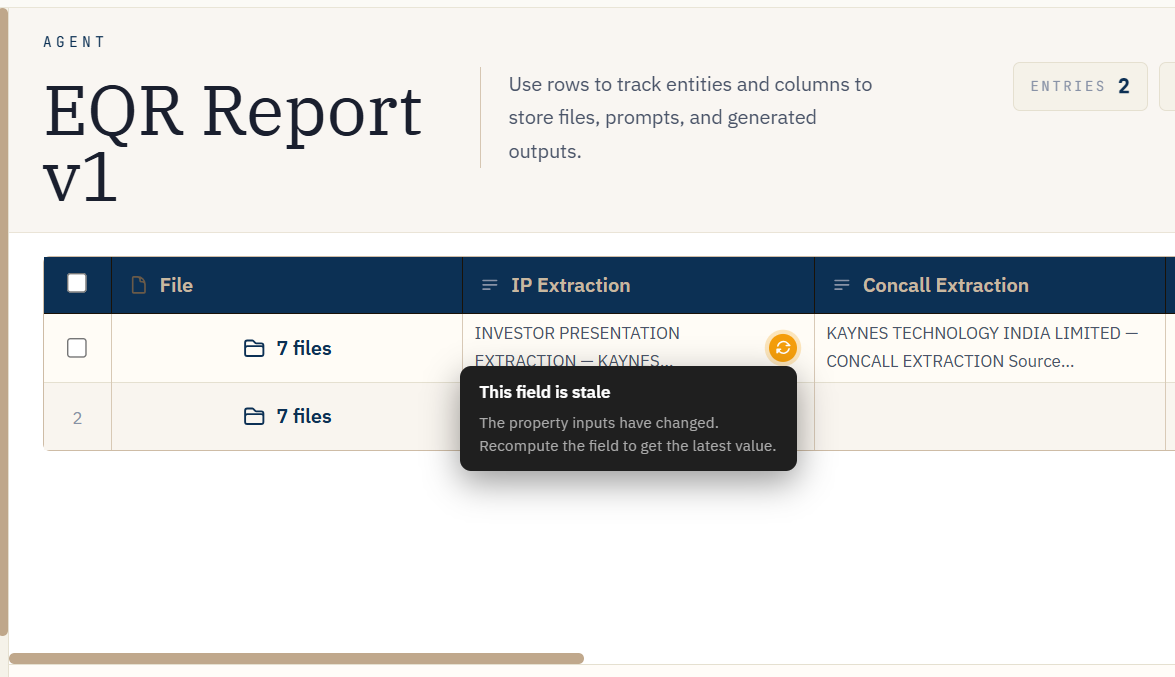
Task: Check the first row's selection checkbox
Action: click(76, 348)
